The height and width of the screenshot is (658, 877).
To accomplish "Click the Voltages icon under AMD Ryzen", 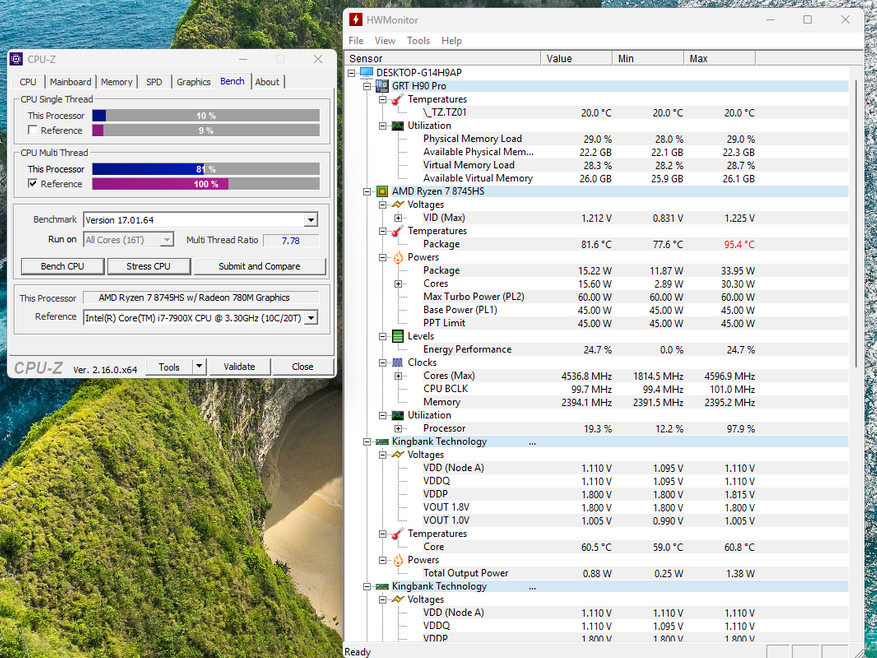I will click(x=397, y=205).
